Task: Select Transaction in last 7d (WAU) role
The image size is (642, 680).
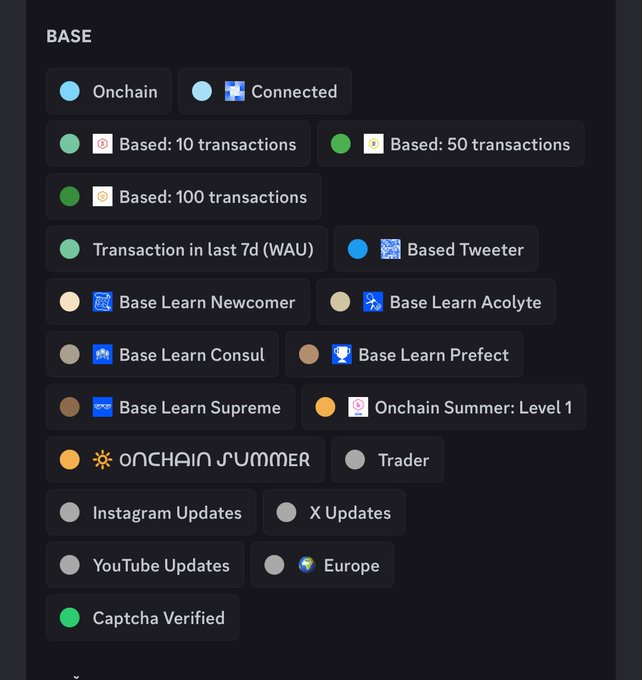Action: click(187, 249)
